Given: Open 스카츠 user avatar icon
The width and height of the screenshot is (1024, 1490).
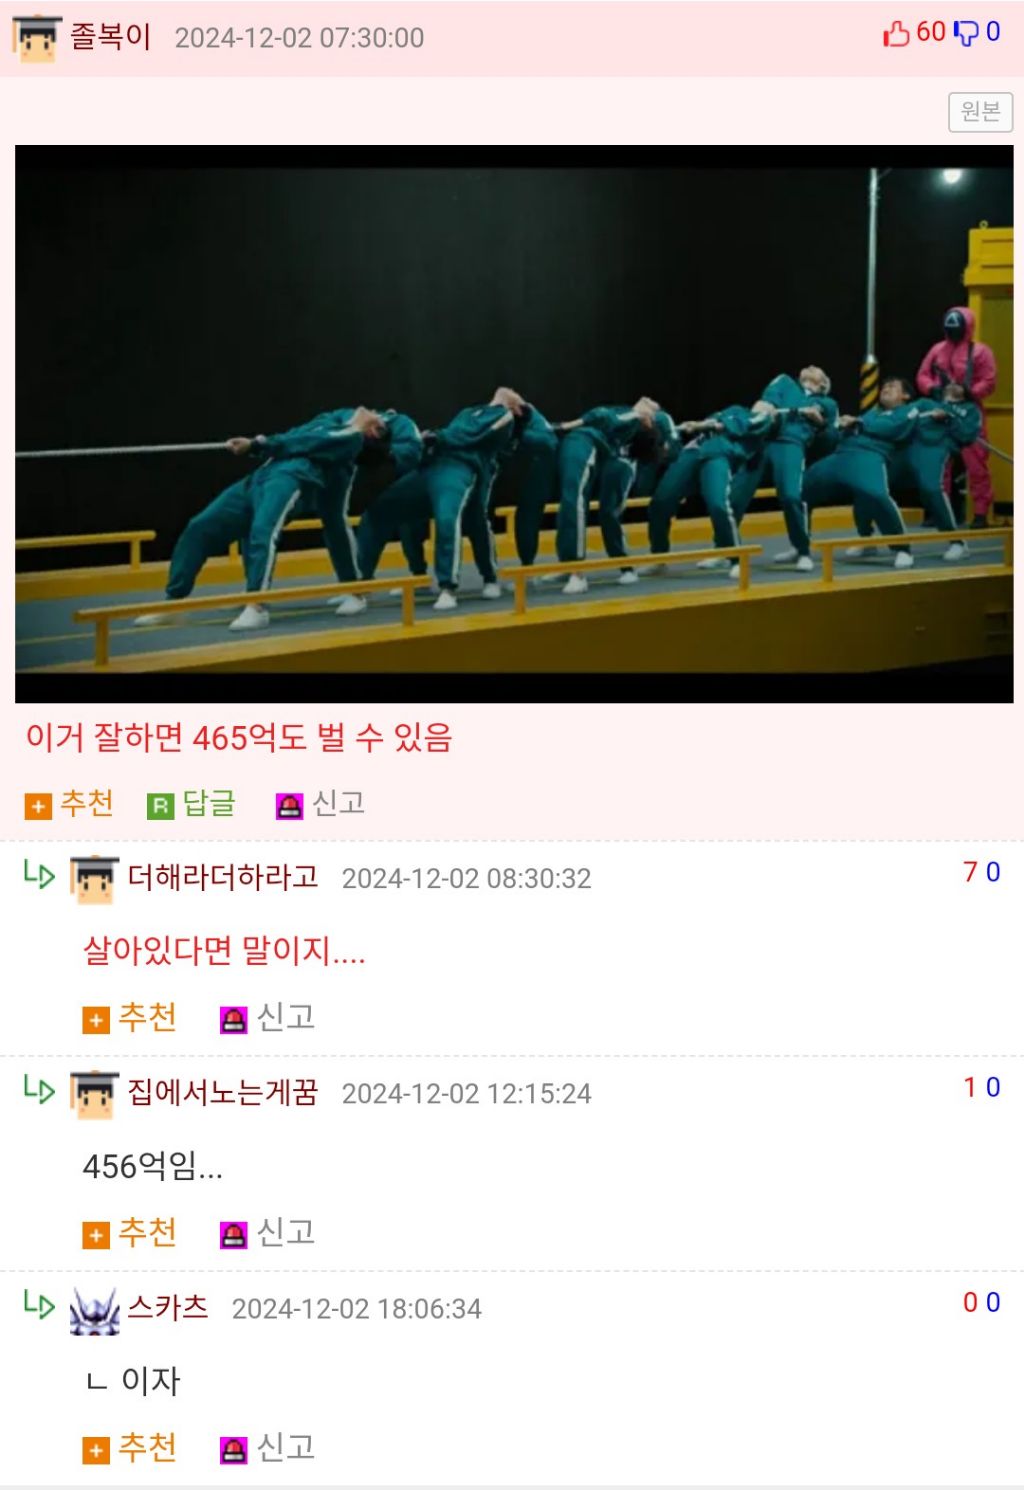Looking at the screenshot, I should 95,1311.
